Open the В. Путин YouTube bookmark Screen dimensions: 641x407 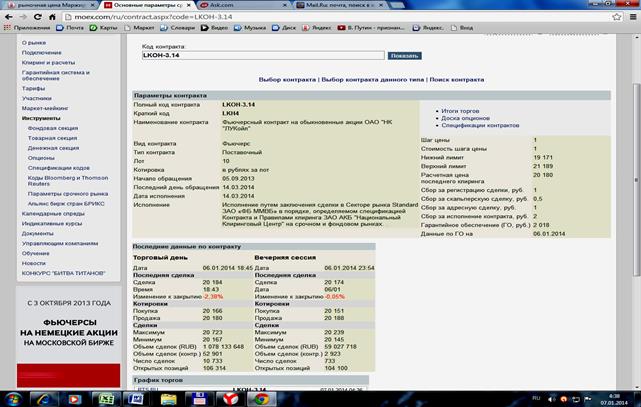pos(371,28)
